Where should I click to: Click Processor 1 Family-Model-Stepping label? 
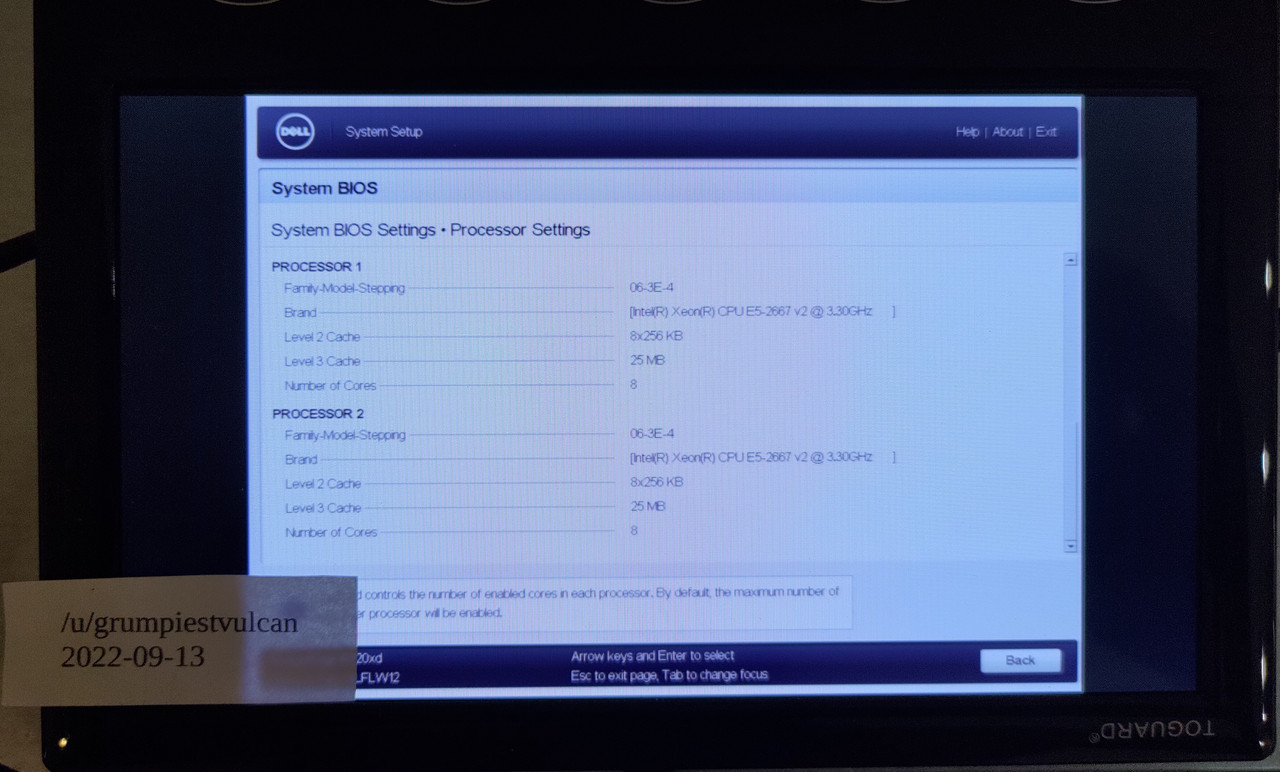(x=344, y=289)
